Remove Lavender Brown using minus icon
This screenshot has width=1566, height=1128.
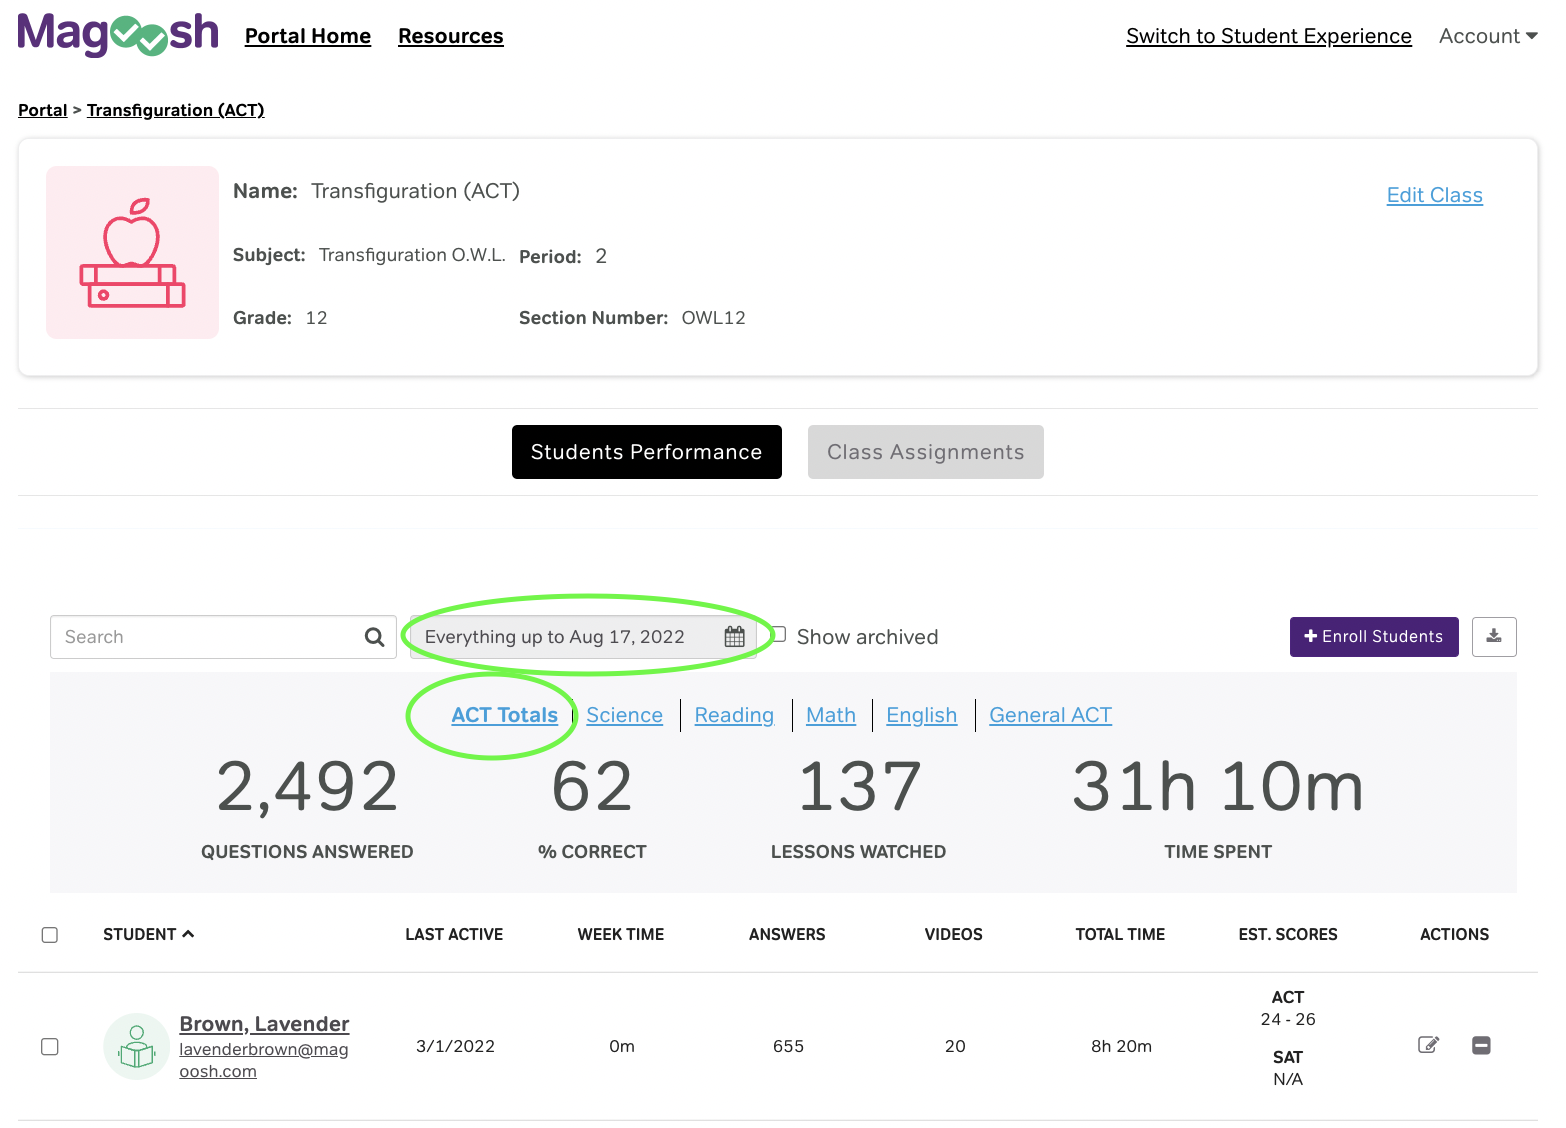(1481, 1045)
